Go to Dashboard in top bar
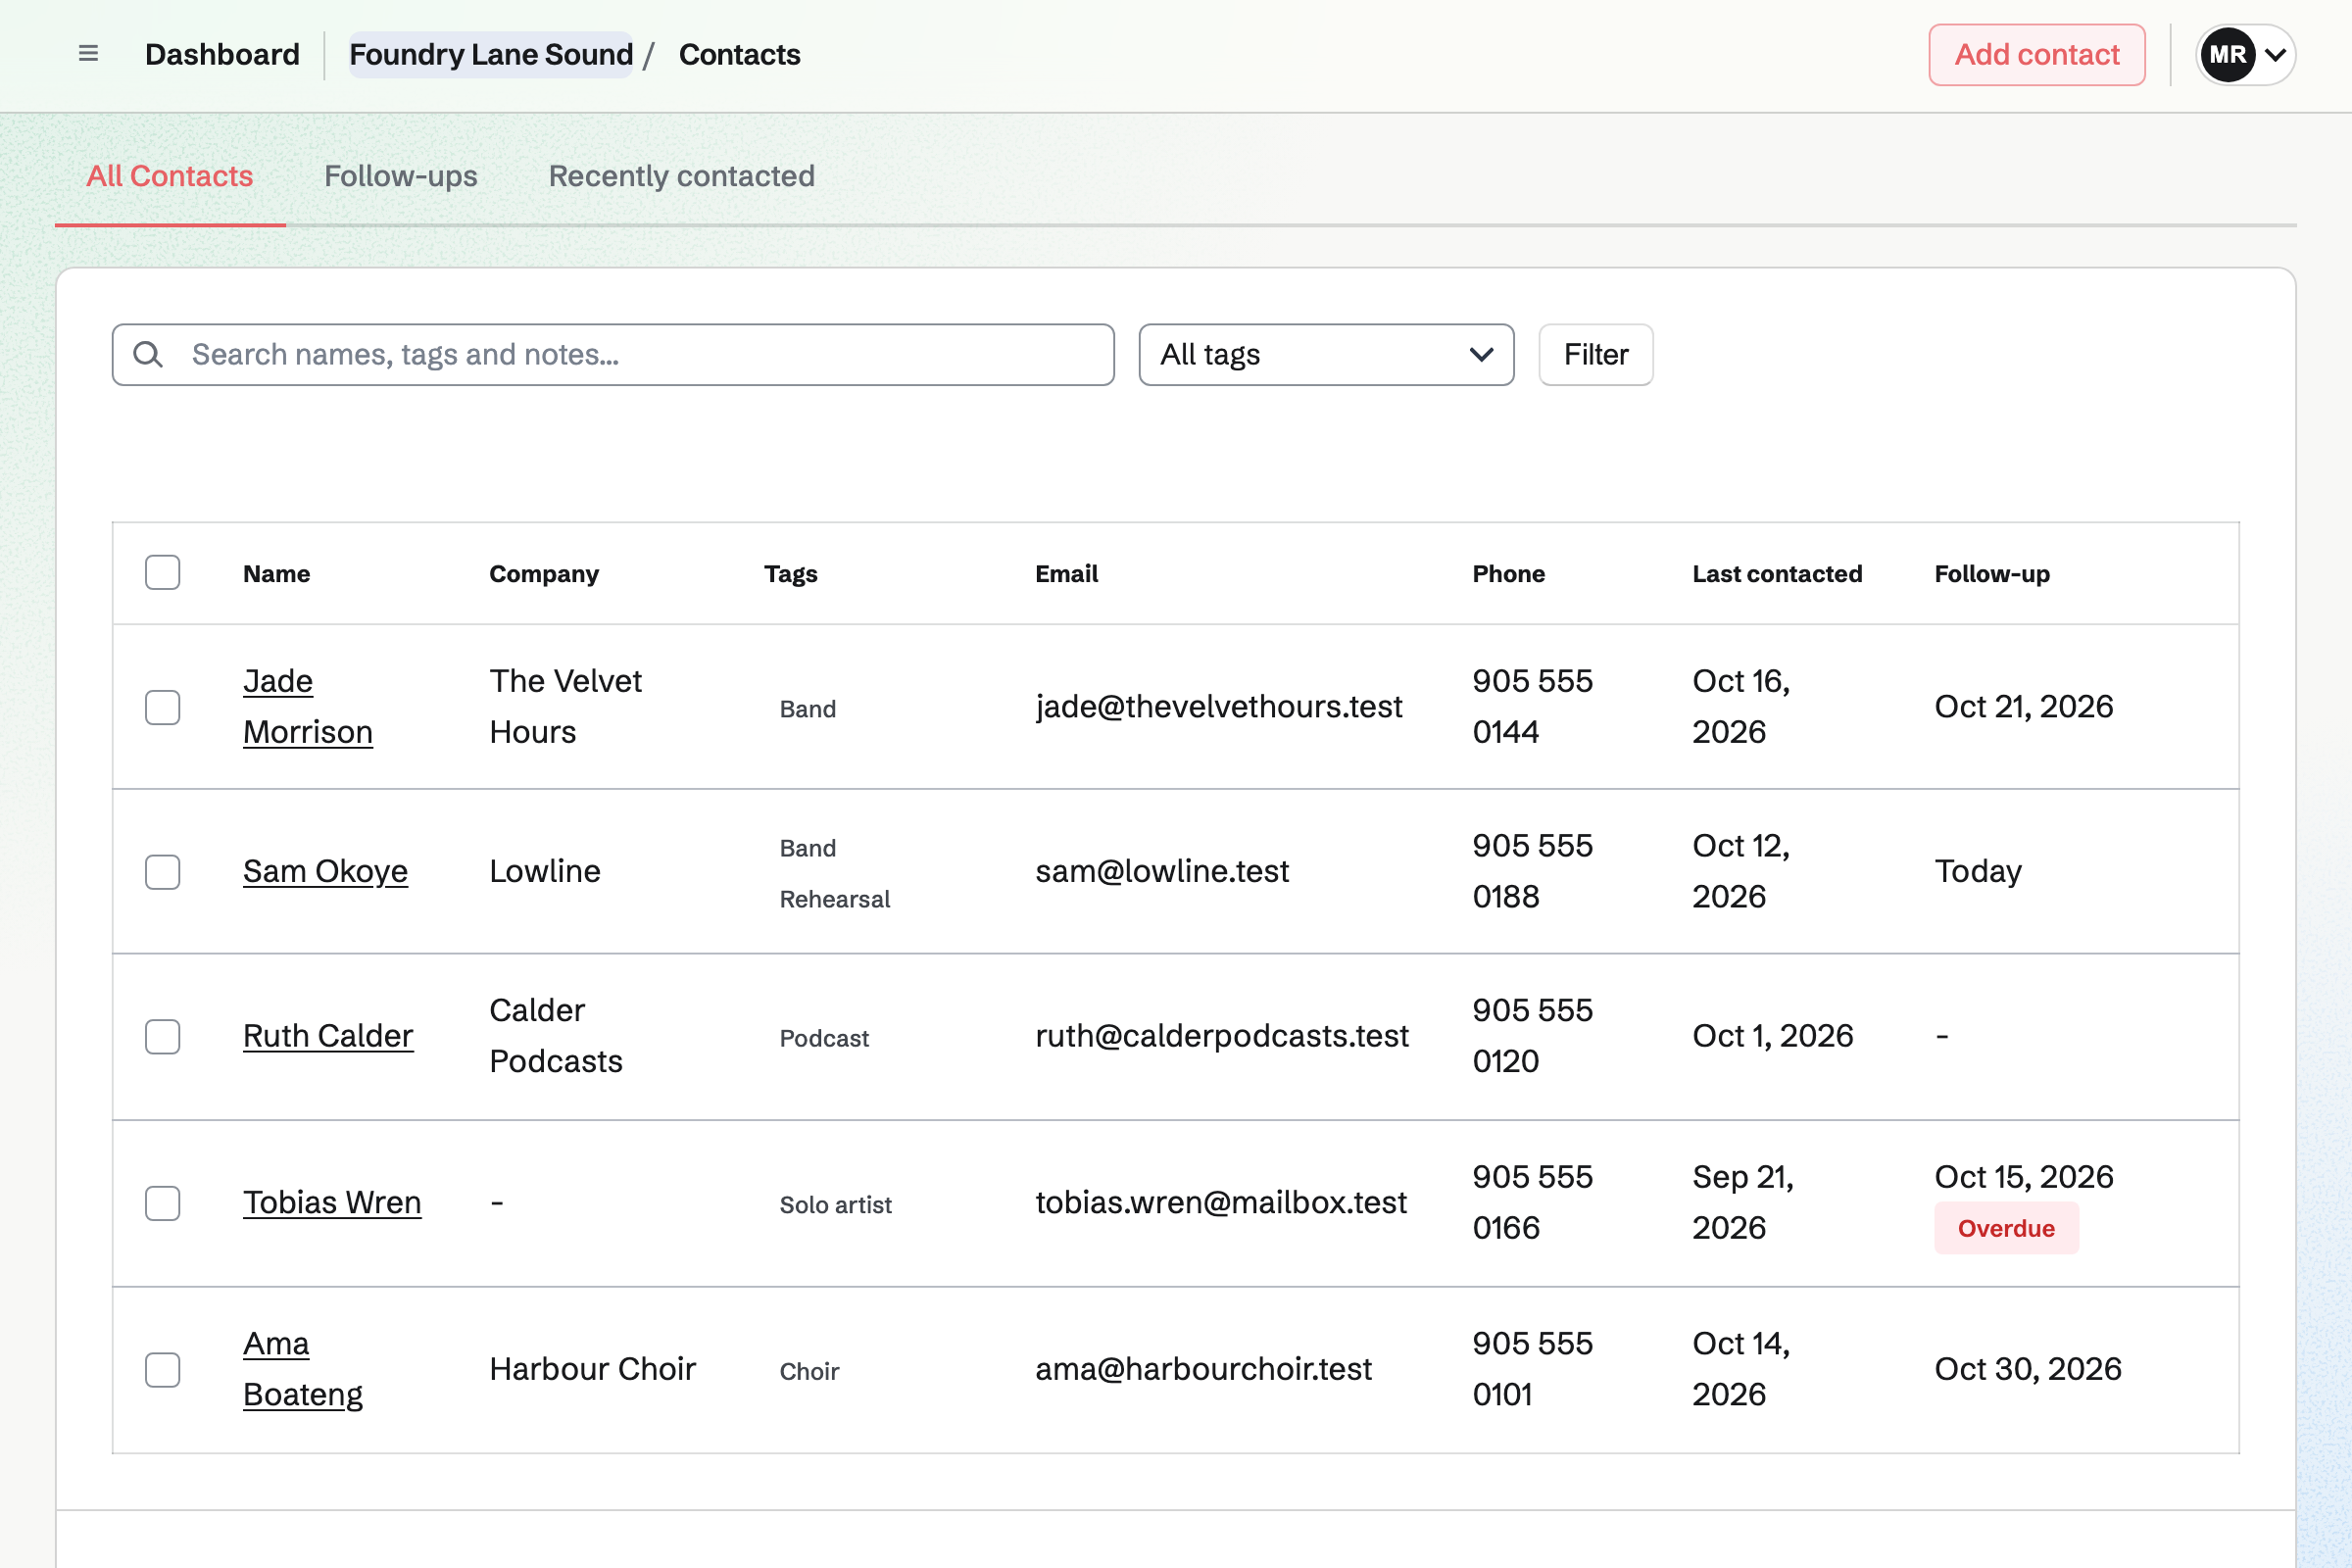Viewport: 2352px width, 1568px height. click(x=222, y=54)
